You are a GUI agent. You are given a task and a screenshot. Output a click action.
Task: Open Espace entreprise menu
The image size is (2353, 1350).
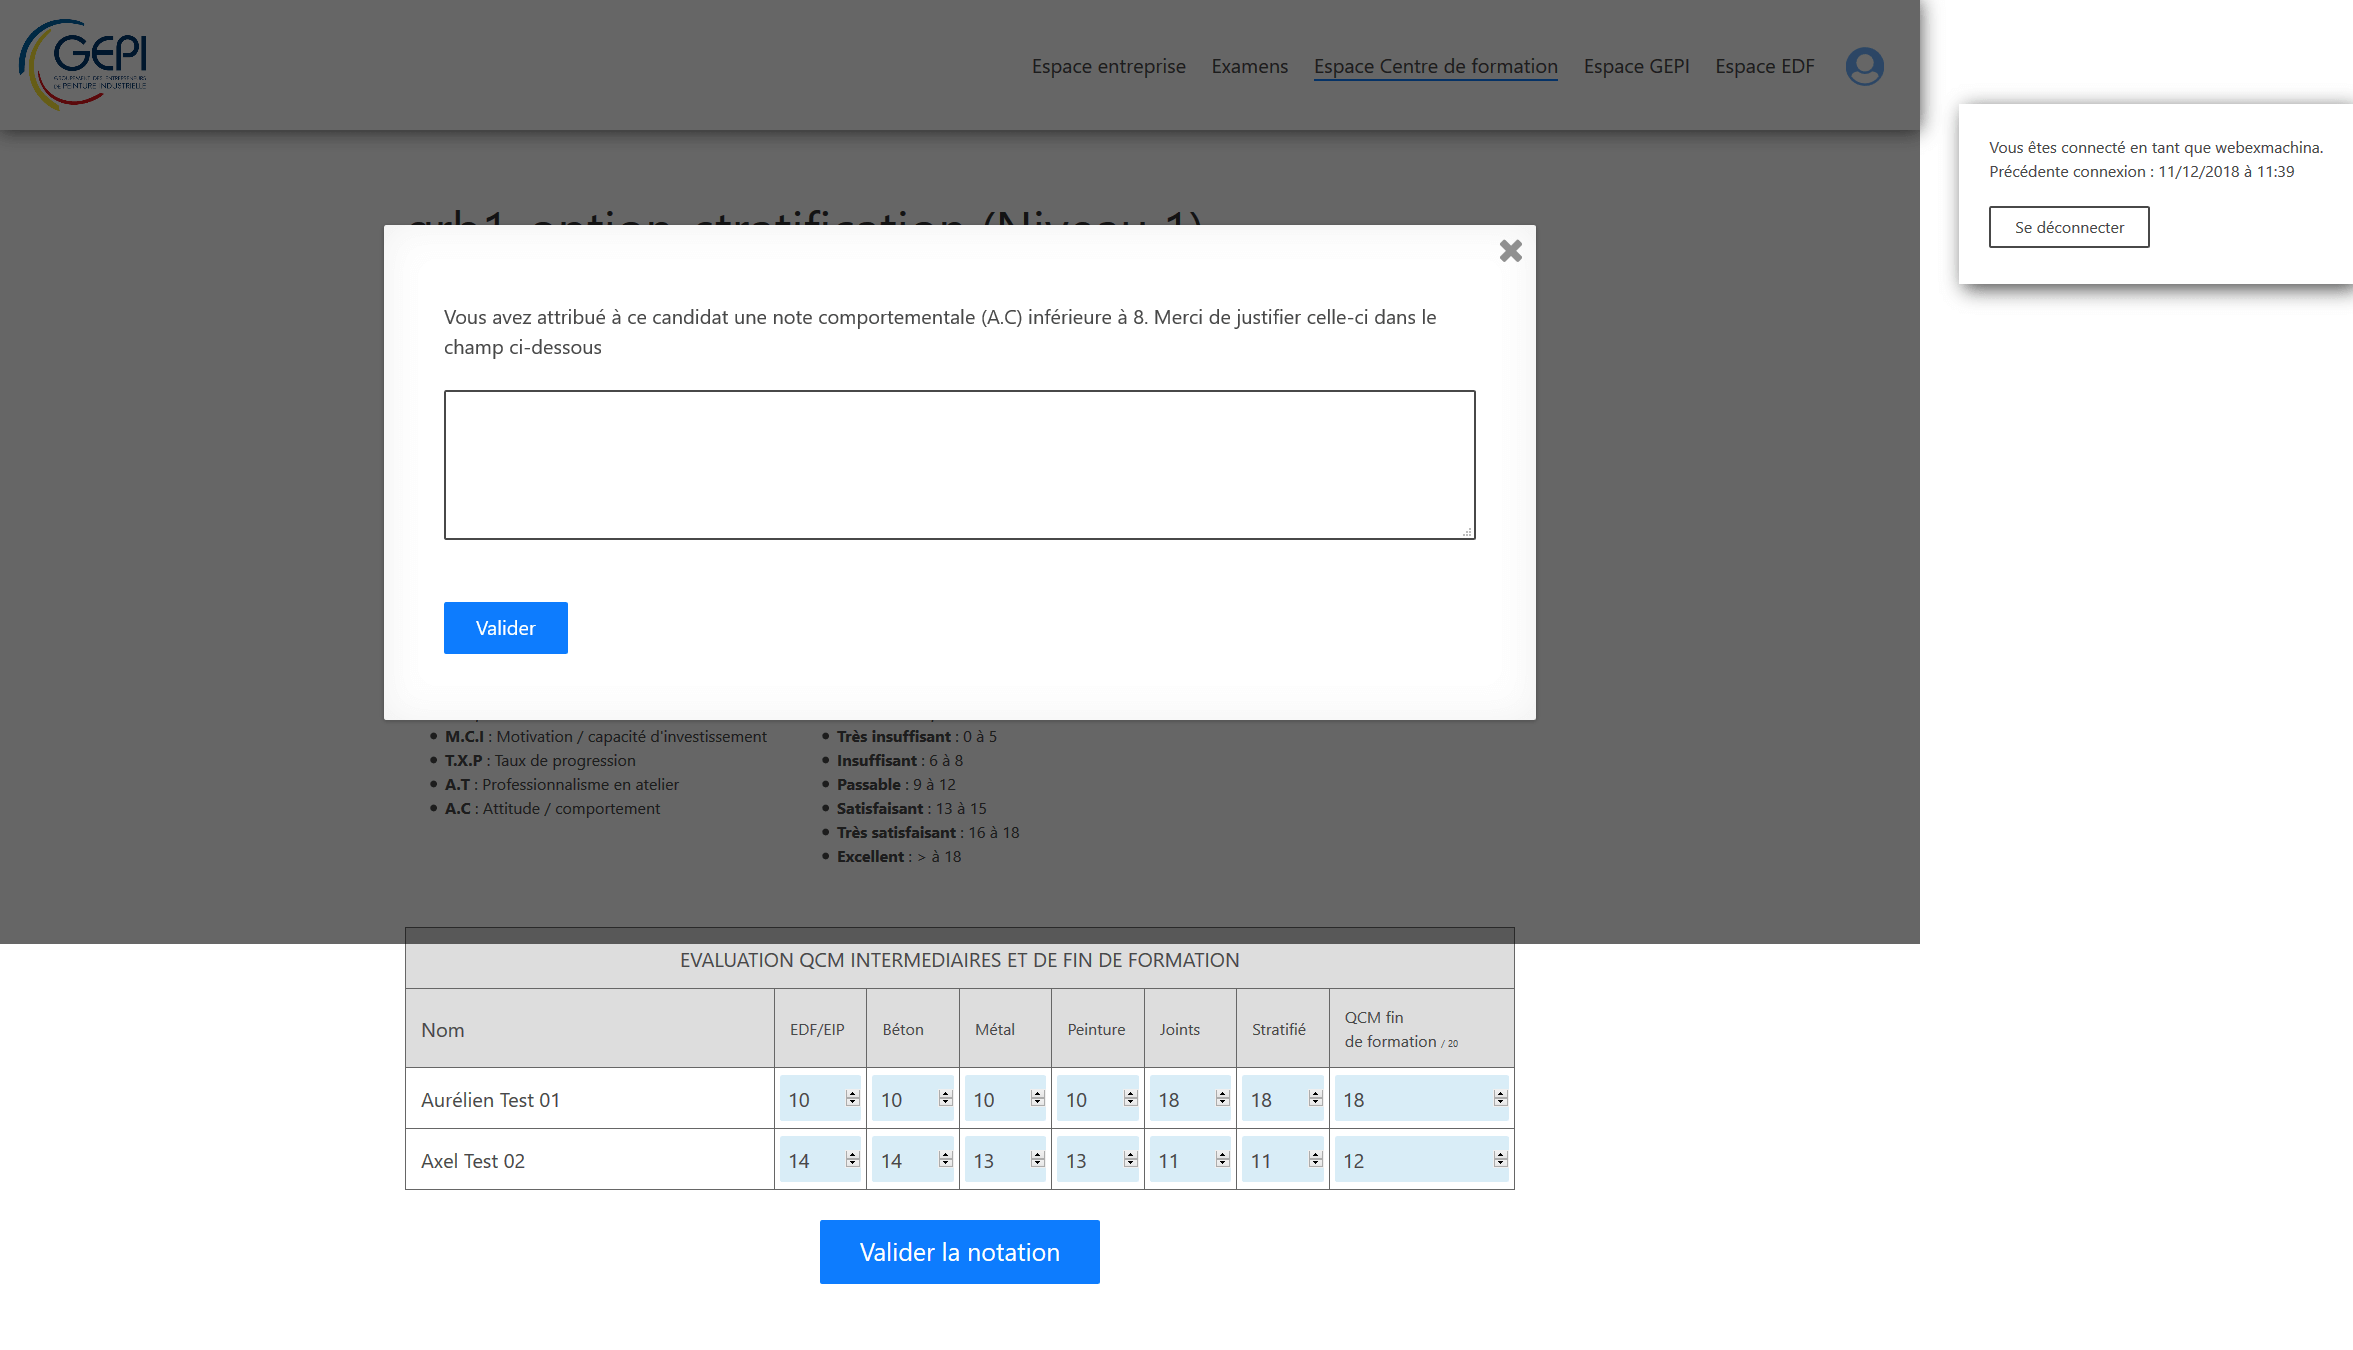(1108, 66)
